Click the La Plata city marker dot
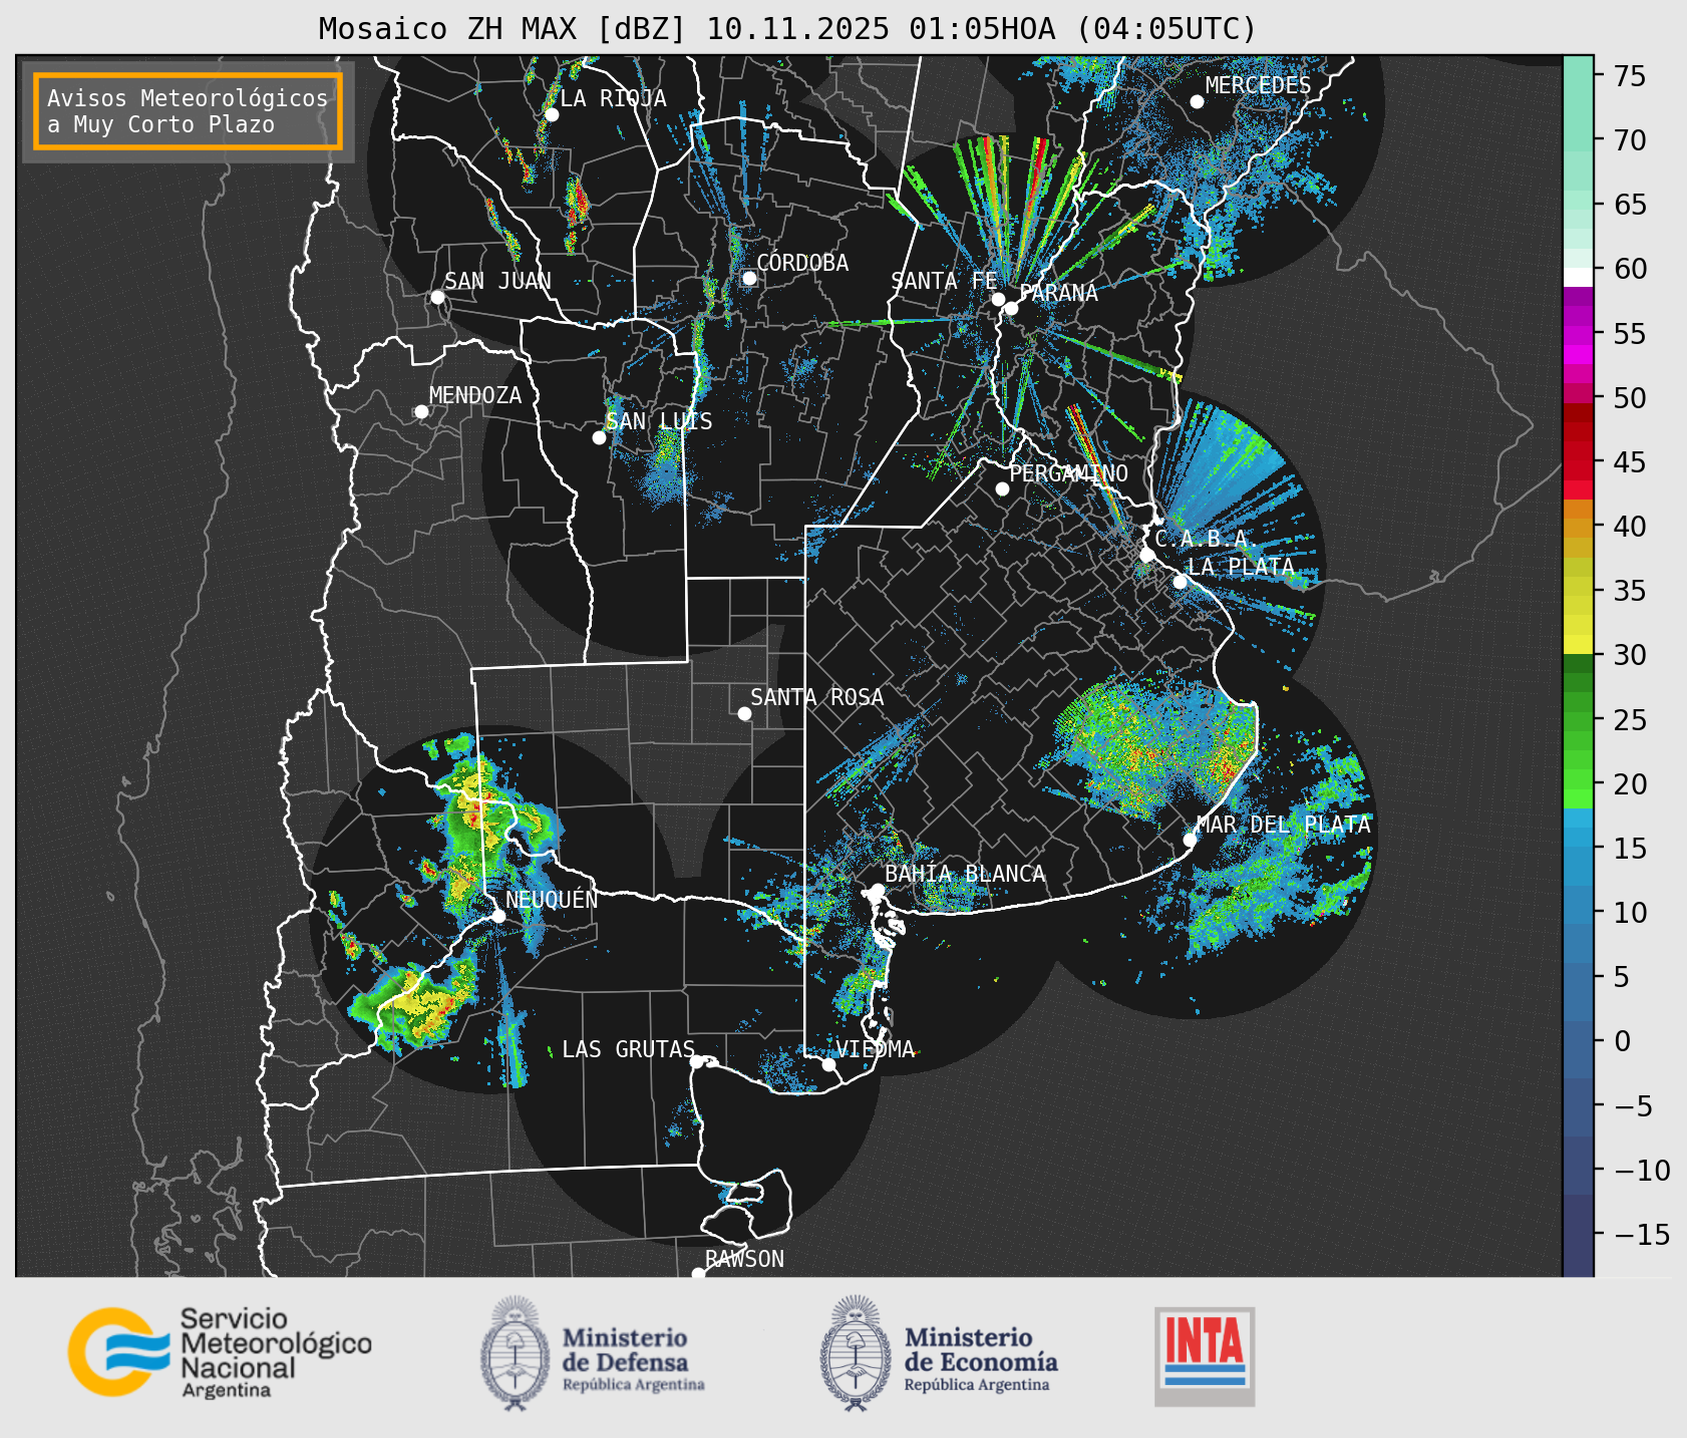 [x=1180, y=582]
